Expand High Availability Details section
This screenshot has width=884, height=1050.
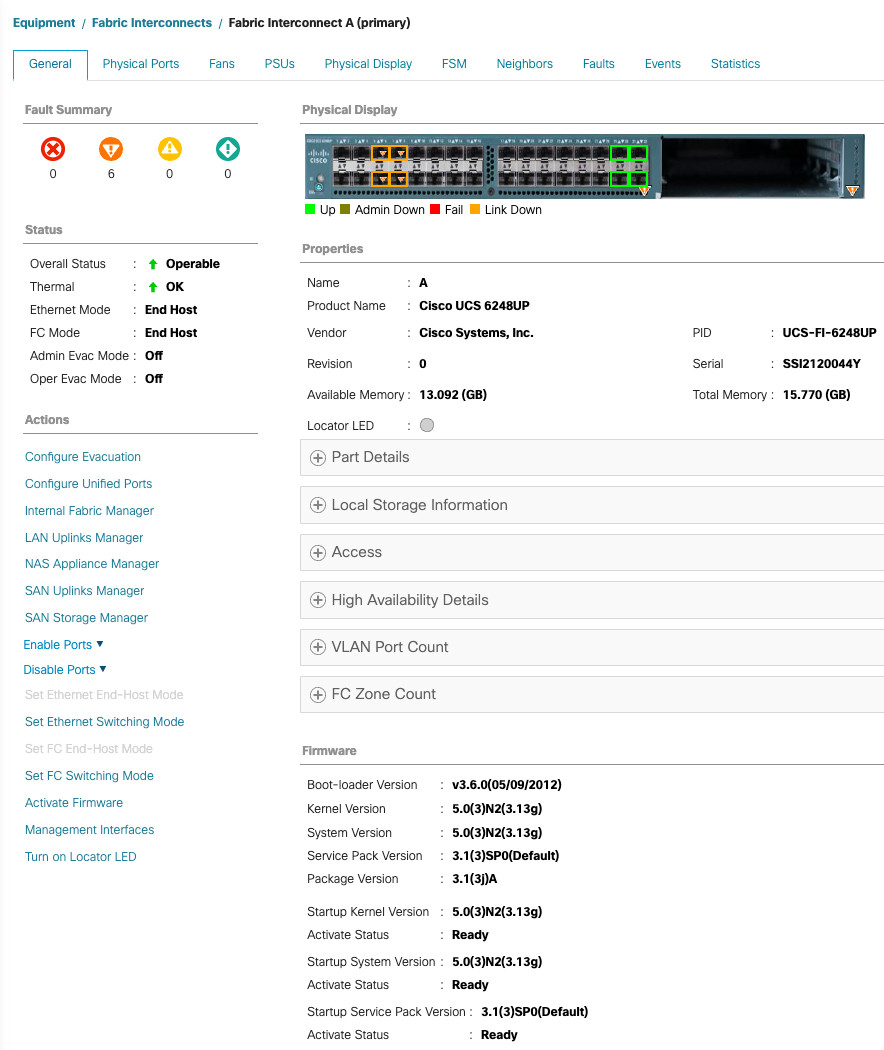(x=317, y=600)
